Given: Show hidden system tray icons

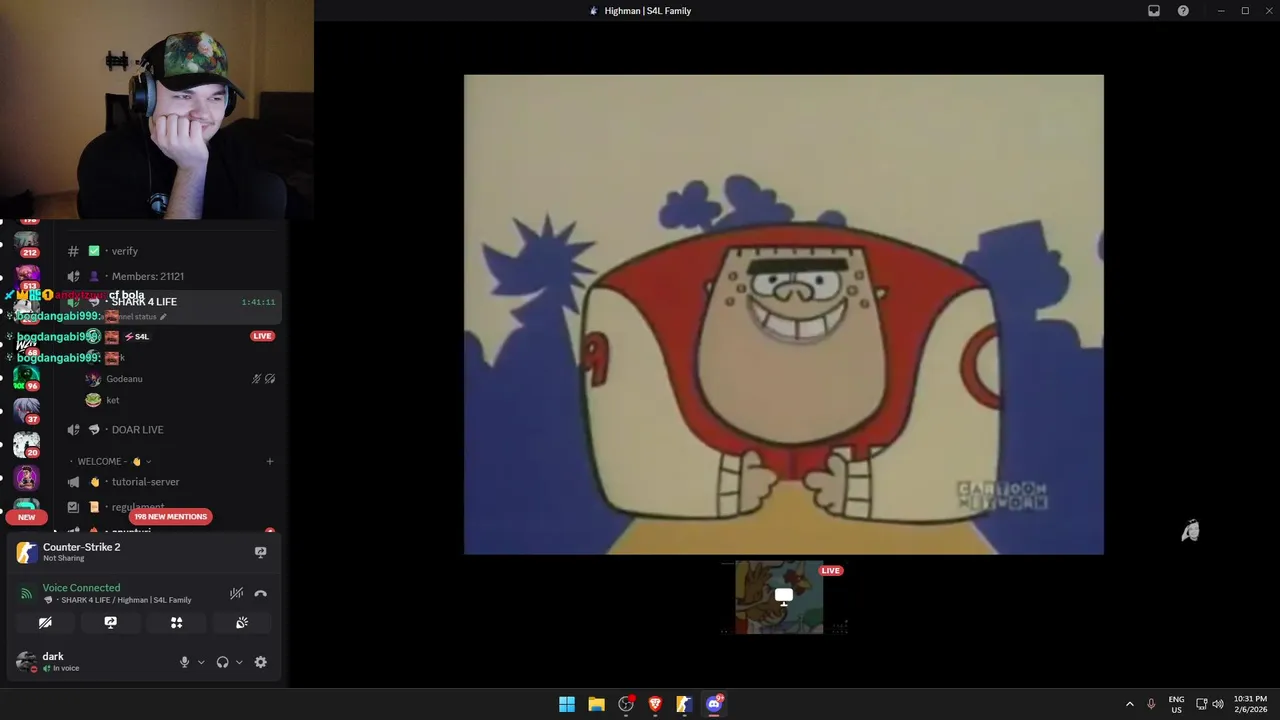Looking at the screenshot, I should tap(1130, 704).
